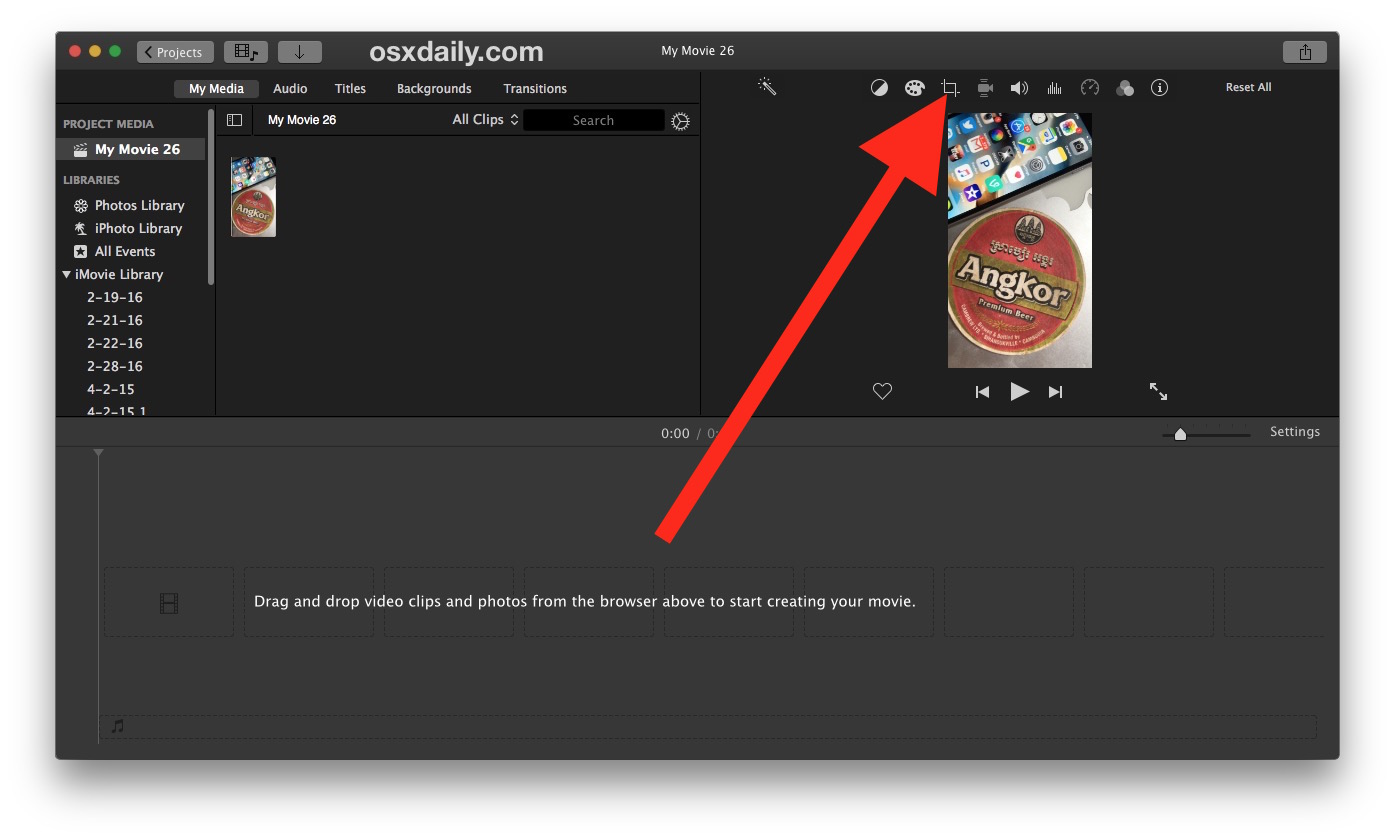Screen dimensions: 1395x839
Task: Open the volume speaker controls
Action: 1019,88
